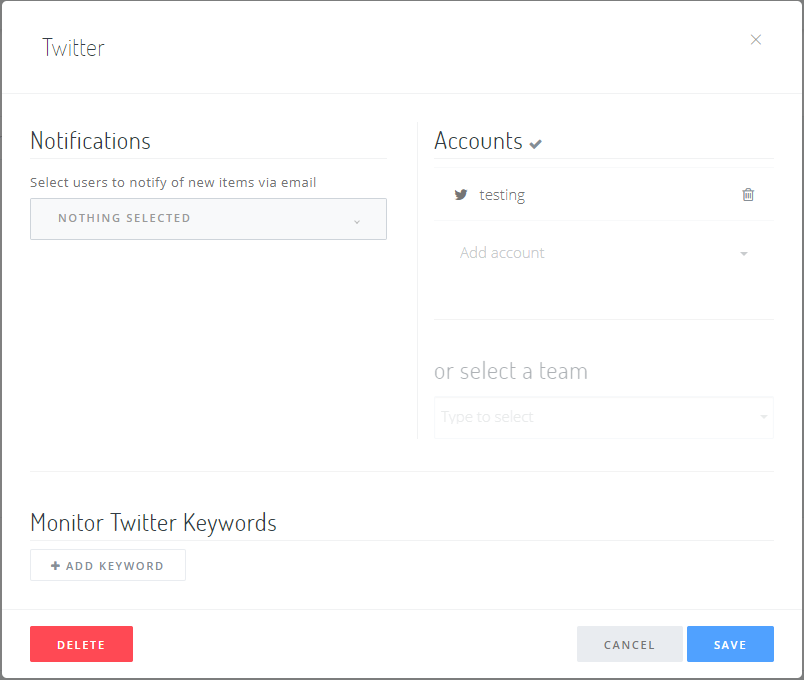
Task: Click the 'Select users to notify' label text
Action: [173, 183]
